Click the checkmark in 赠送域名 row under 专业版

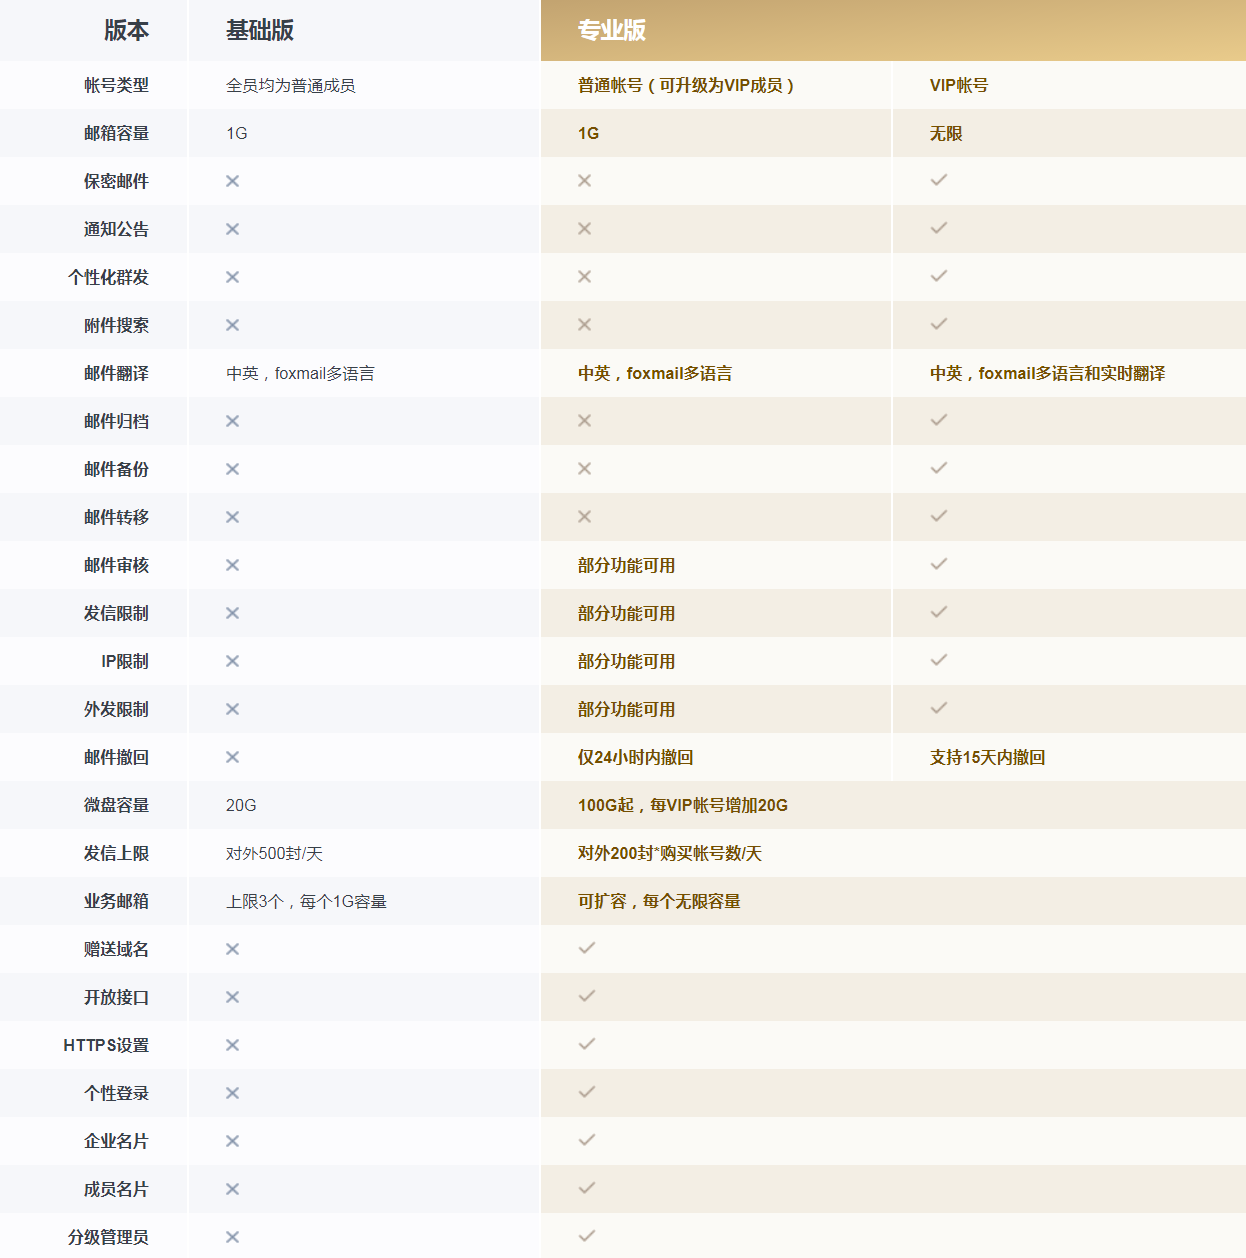(x=587, y=948)
